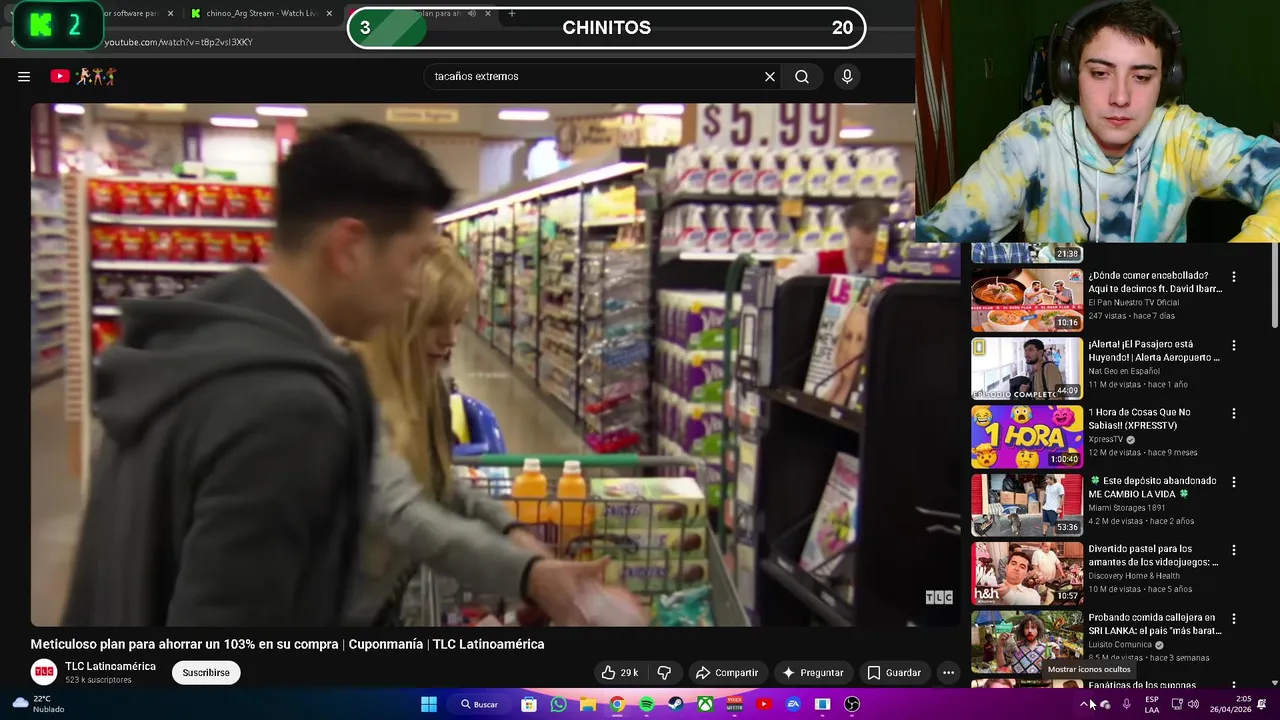
Task: Open options for ¡Alerta! El Pasajero video
Action: pyautogui.click(x=1233, y=345)
